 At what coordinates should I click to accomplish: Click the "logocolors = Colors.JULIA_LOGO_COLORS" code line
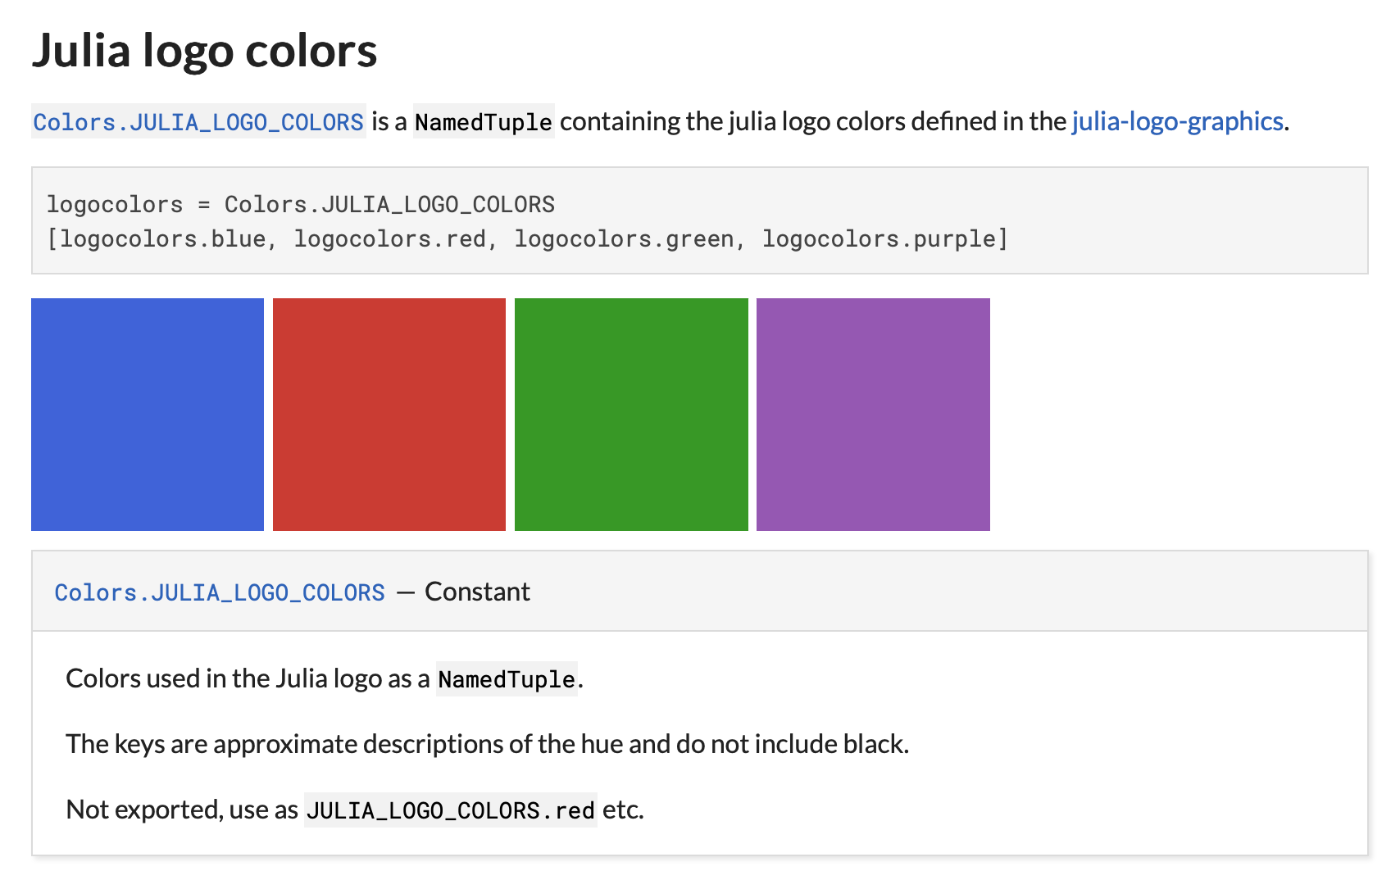tap(300, 204)
